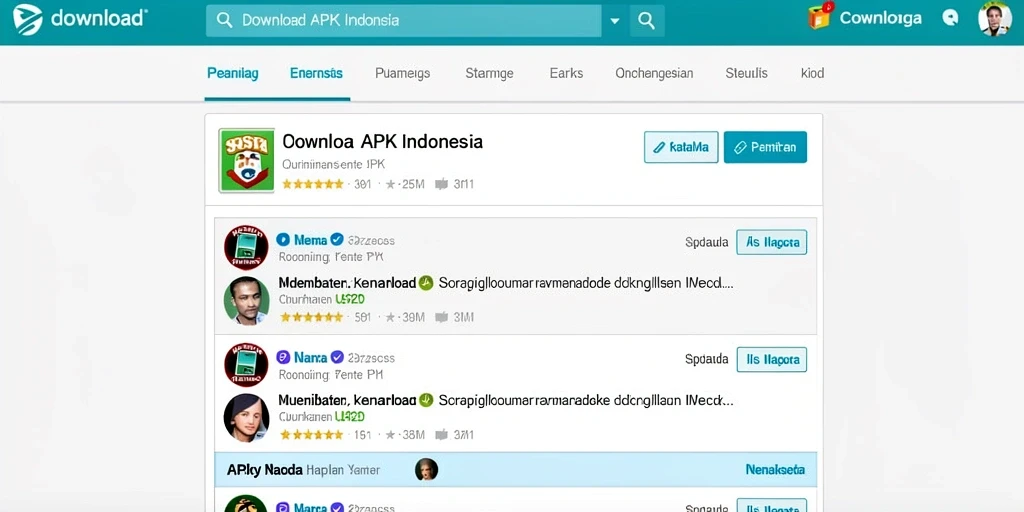Click Roooniing Fente PK under Mema
1024x512 pixels.
click(330, 257)
